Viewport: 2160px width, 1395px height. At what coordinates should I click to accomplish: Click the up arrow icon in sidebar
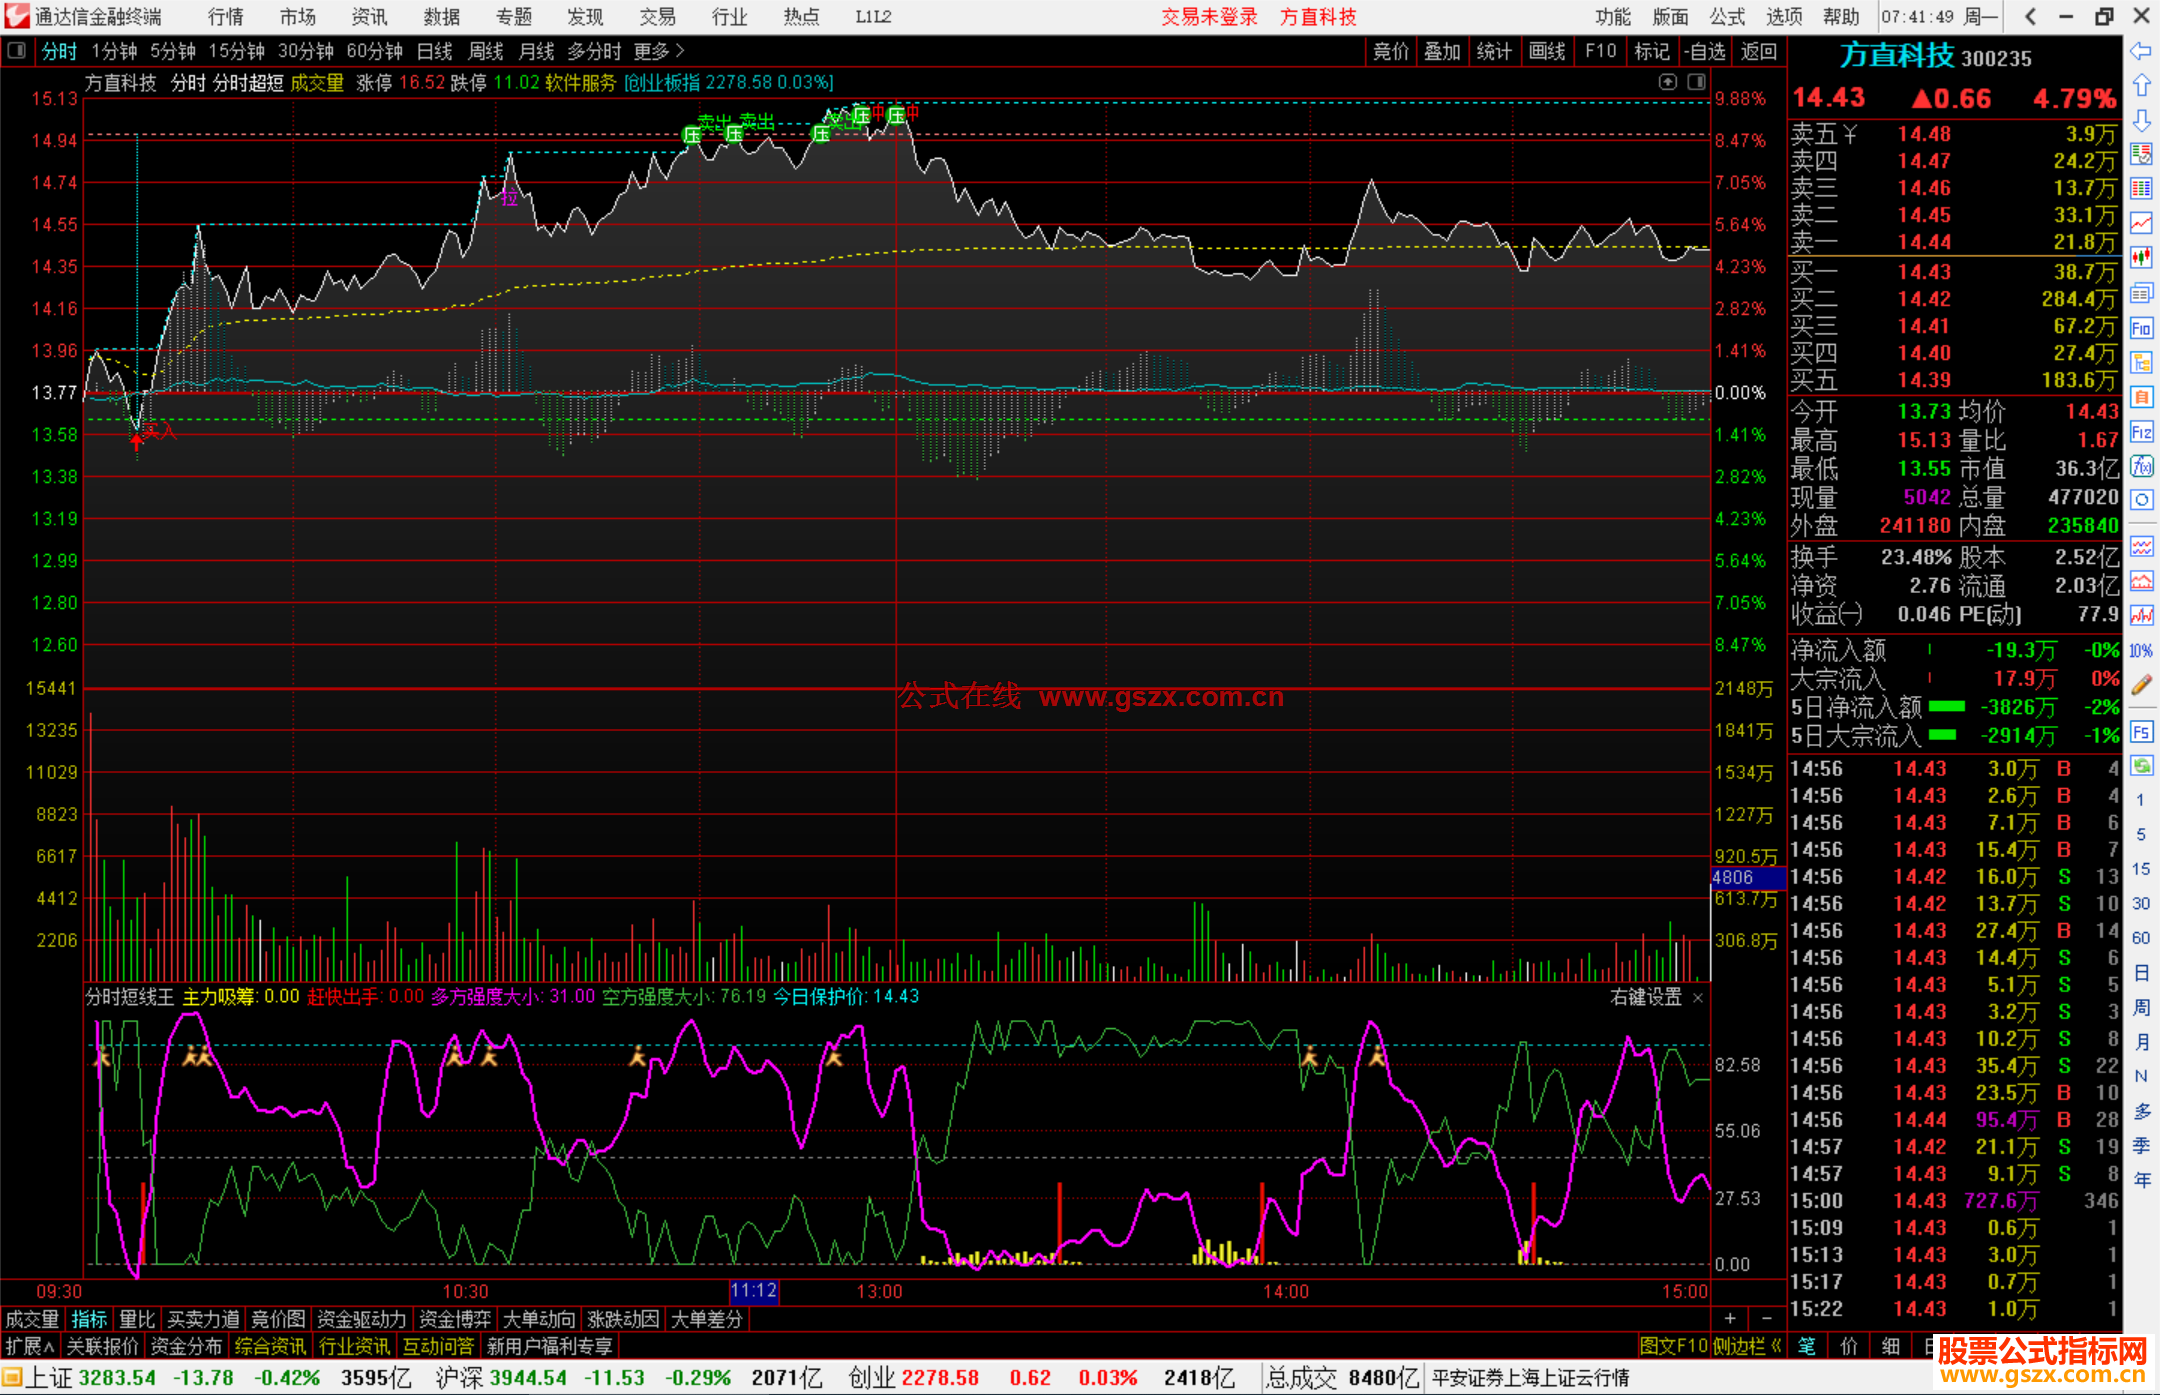2141,86
